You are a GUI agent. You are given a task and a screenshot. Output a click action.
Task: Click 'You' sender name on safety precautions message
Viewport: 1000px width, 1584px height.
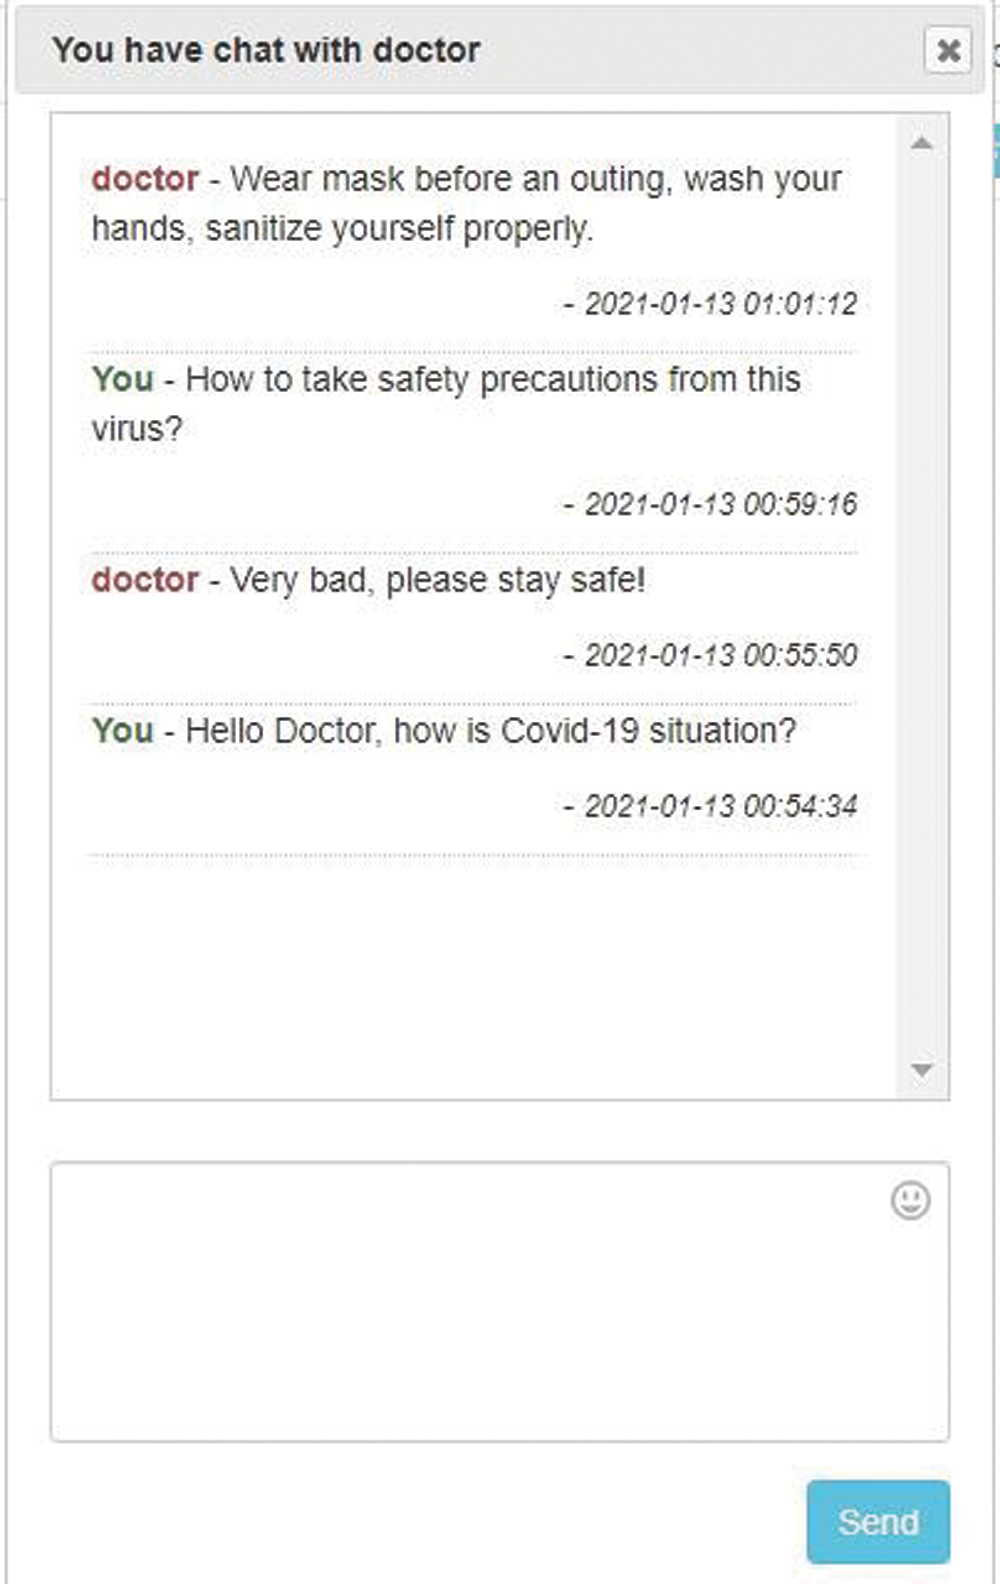122,380
